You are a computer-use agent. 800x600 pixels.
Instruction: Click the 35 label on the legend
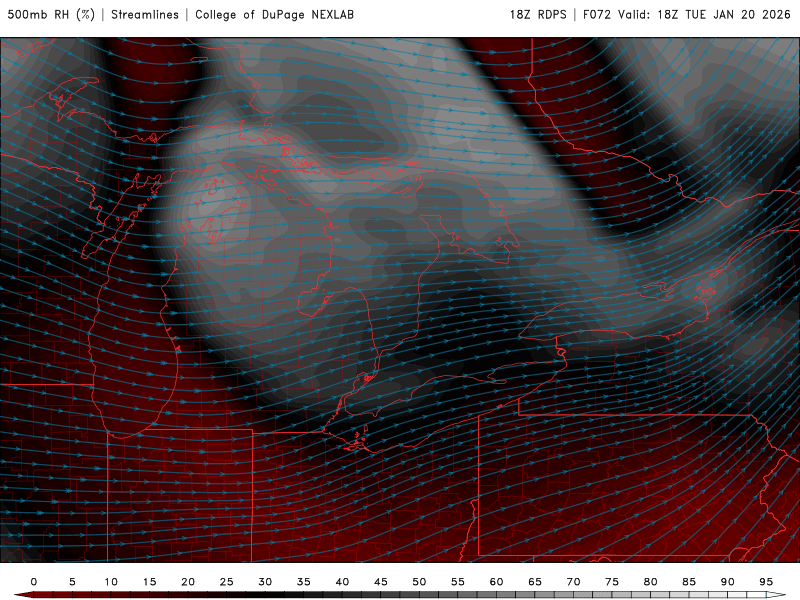pyautogui.click(x=304, y=582)
